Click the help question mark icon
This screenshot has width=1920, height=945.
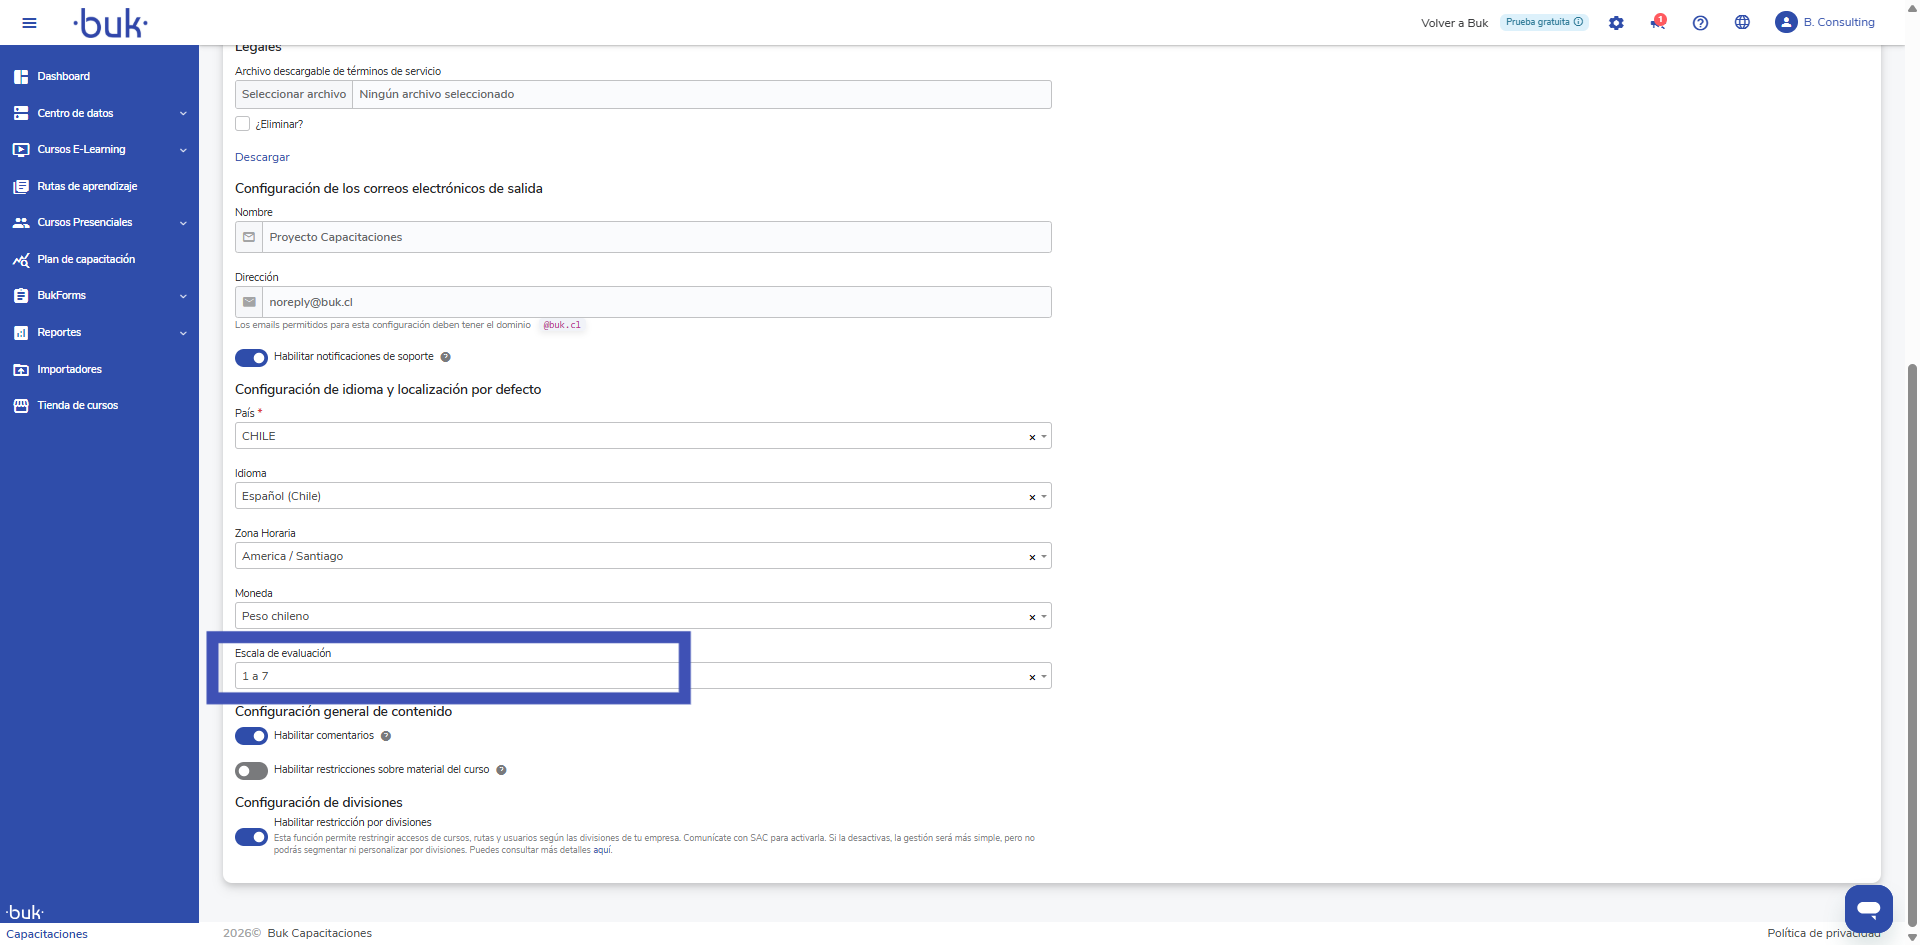1700,23
